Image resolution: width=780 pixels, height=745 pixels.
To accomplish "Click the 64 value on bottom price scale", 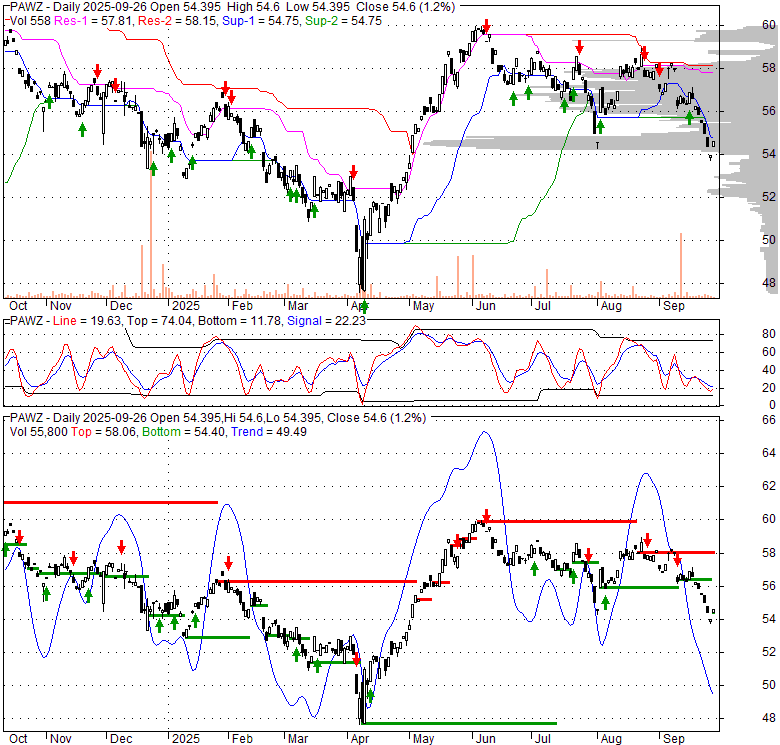I will pos(769,453).
